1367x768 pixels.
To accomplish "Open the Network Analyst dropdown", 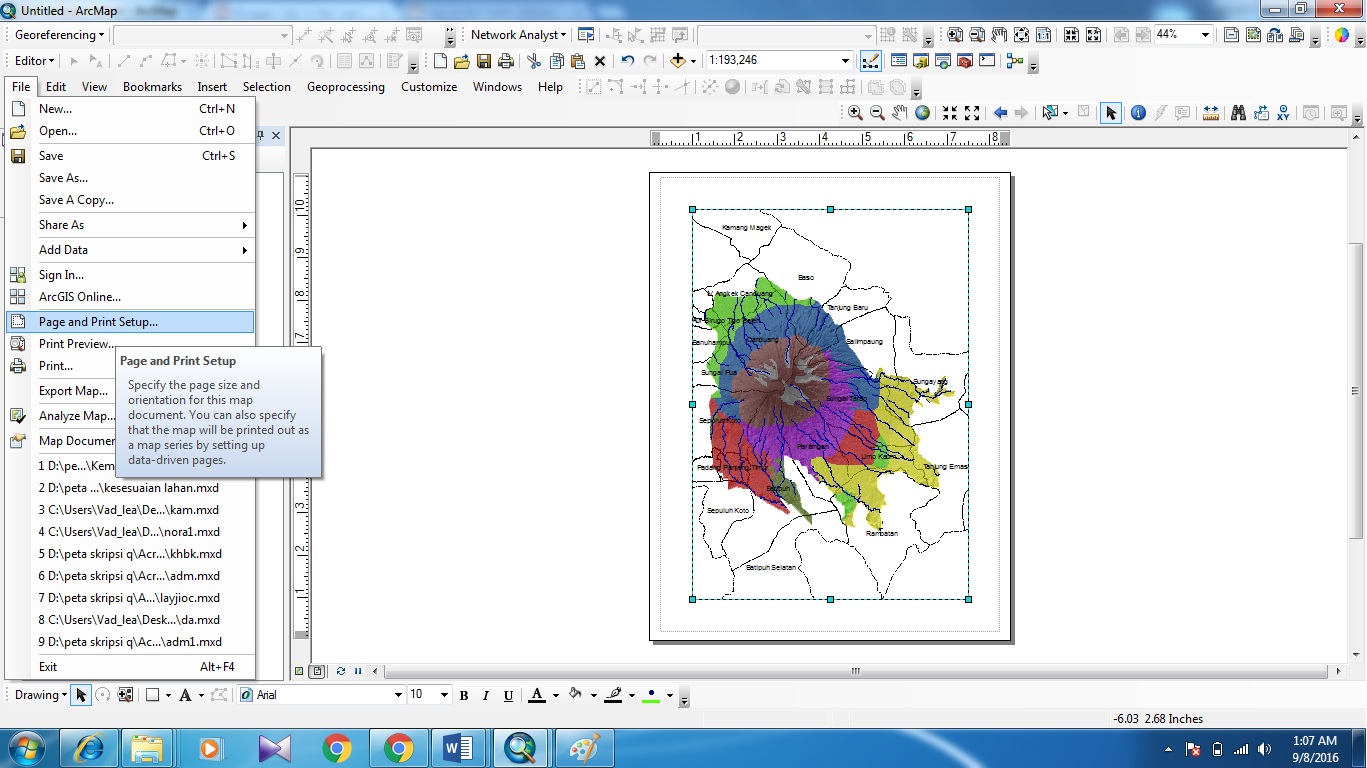I will [516, 34].
